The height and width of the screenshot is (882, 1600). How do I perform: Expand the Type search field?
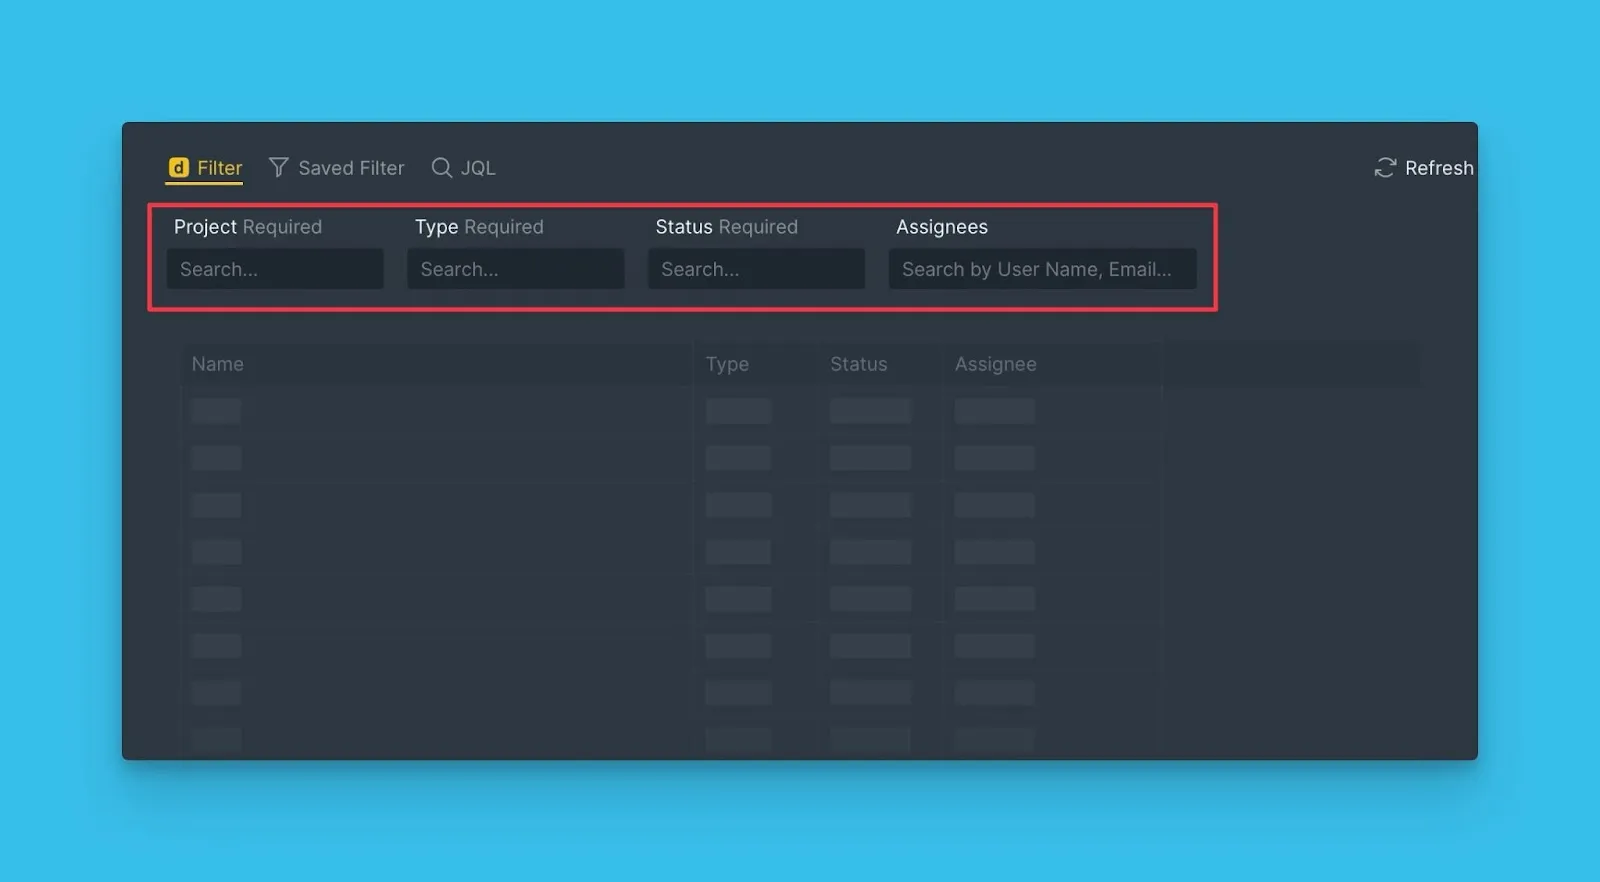[515, 269]
